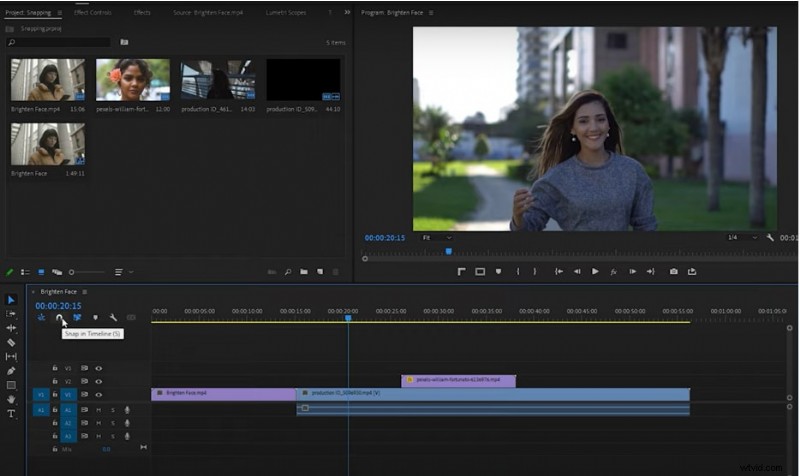Add marker in Program monitor
The image size is (800, 476).
point(498,271)
